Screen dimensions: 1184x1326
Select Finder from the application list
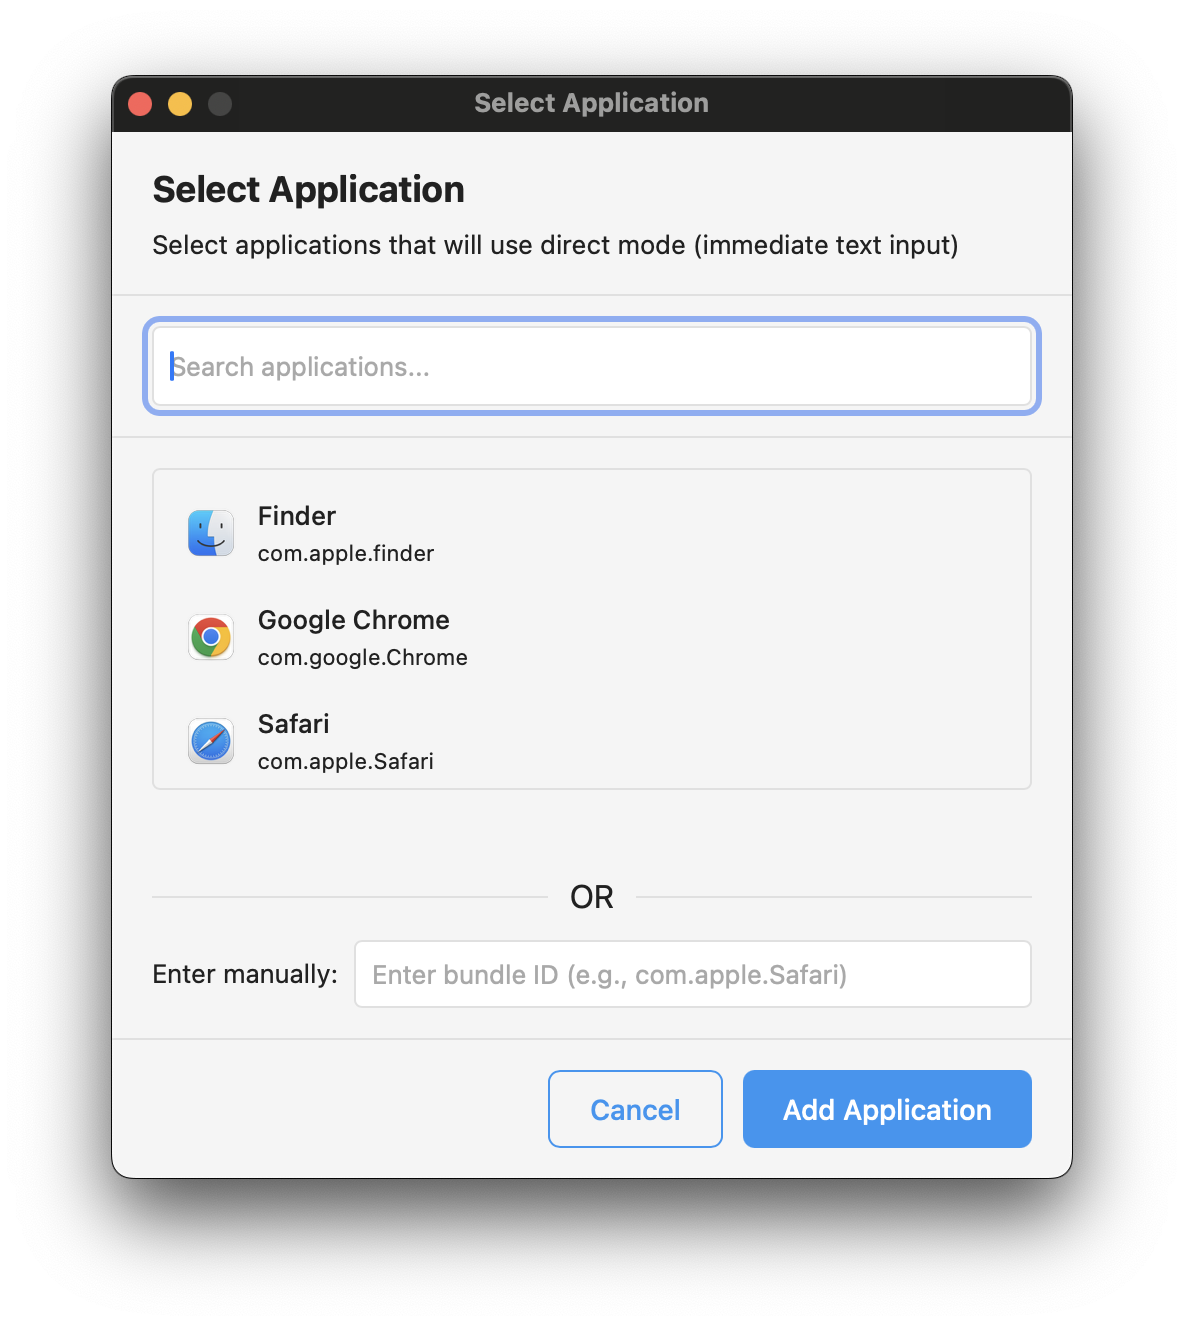tap(296, 516)
